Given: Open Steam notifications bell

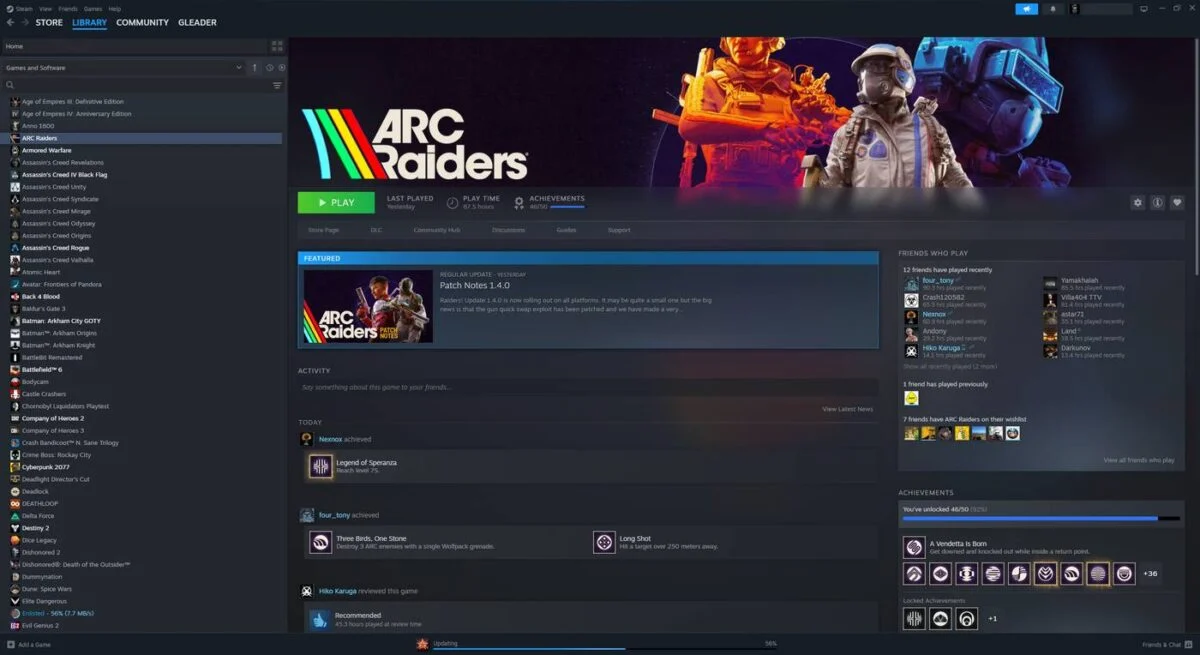Looking at the screenshot, I should pos(1053,8).
